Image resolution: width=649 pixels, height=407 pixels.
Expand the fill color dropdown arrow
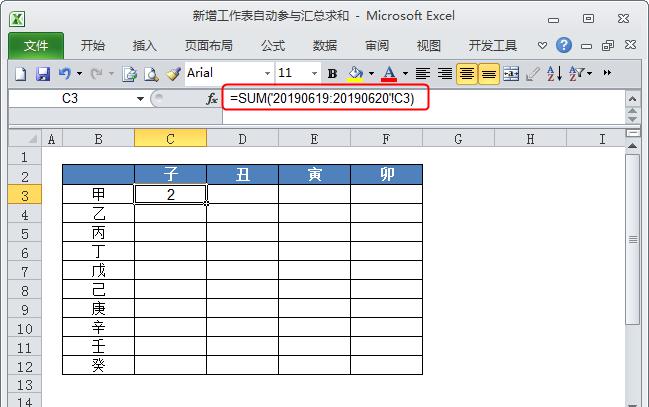[371, 74]
